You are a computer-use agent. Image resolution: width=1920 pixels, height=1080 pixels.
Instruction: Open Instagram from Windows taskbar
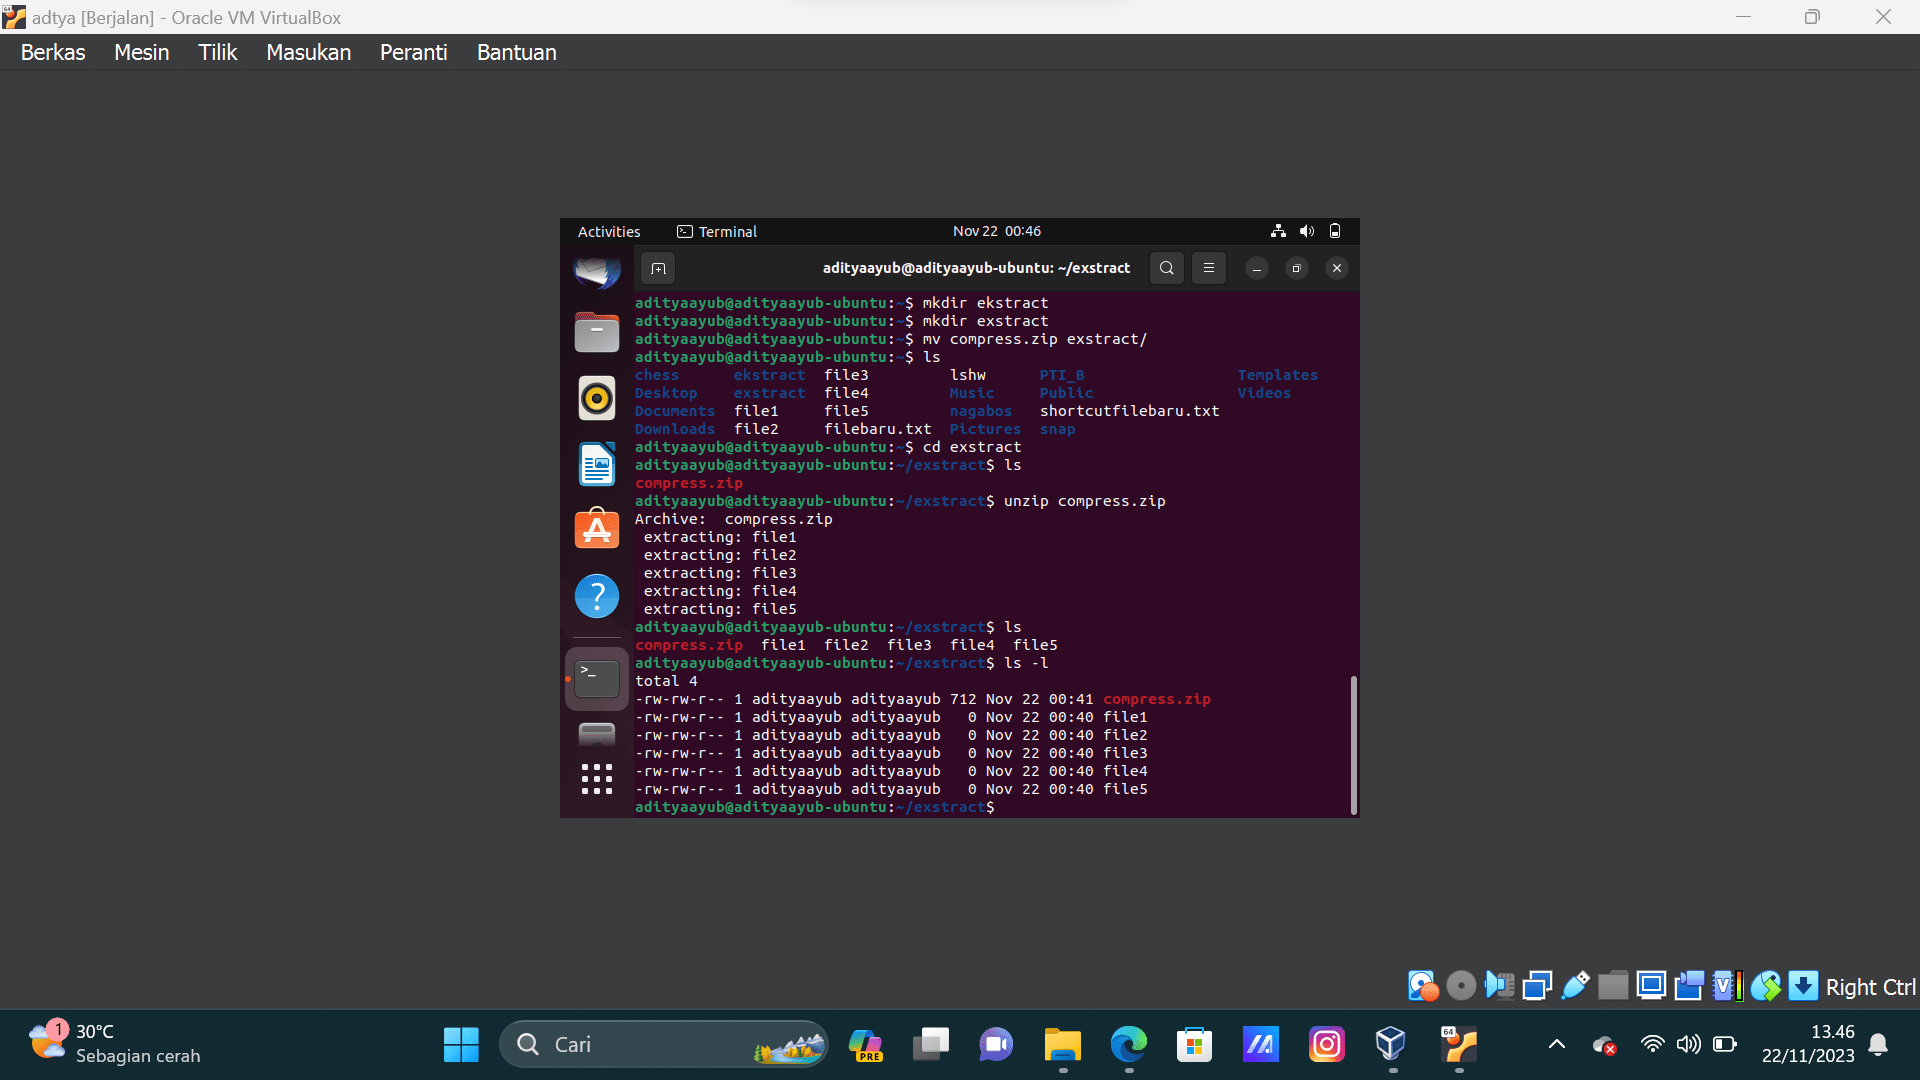tap(1326, 1044)
